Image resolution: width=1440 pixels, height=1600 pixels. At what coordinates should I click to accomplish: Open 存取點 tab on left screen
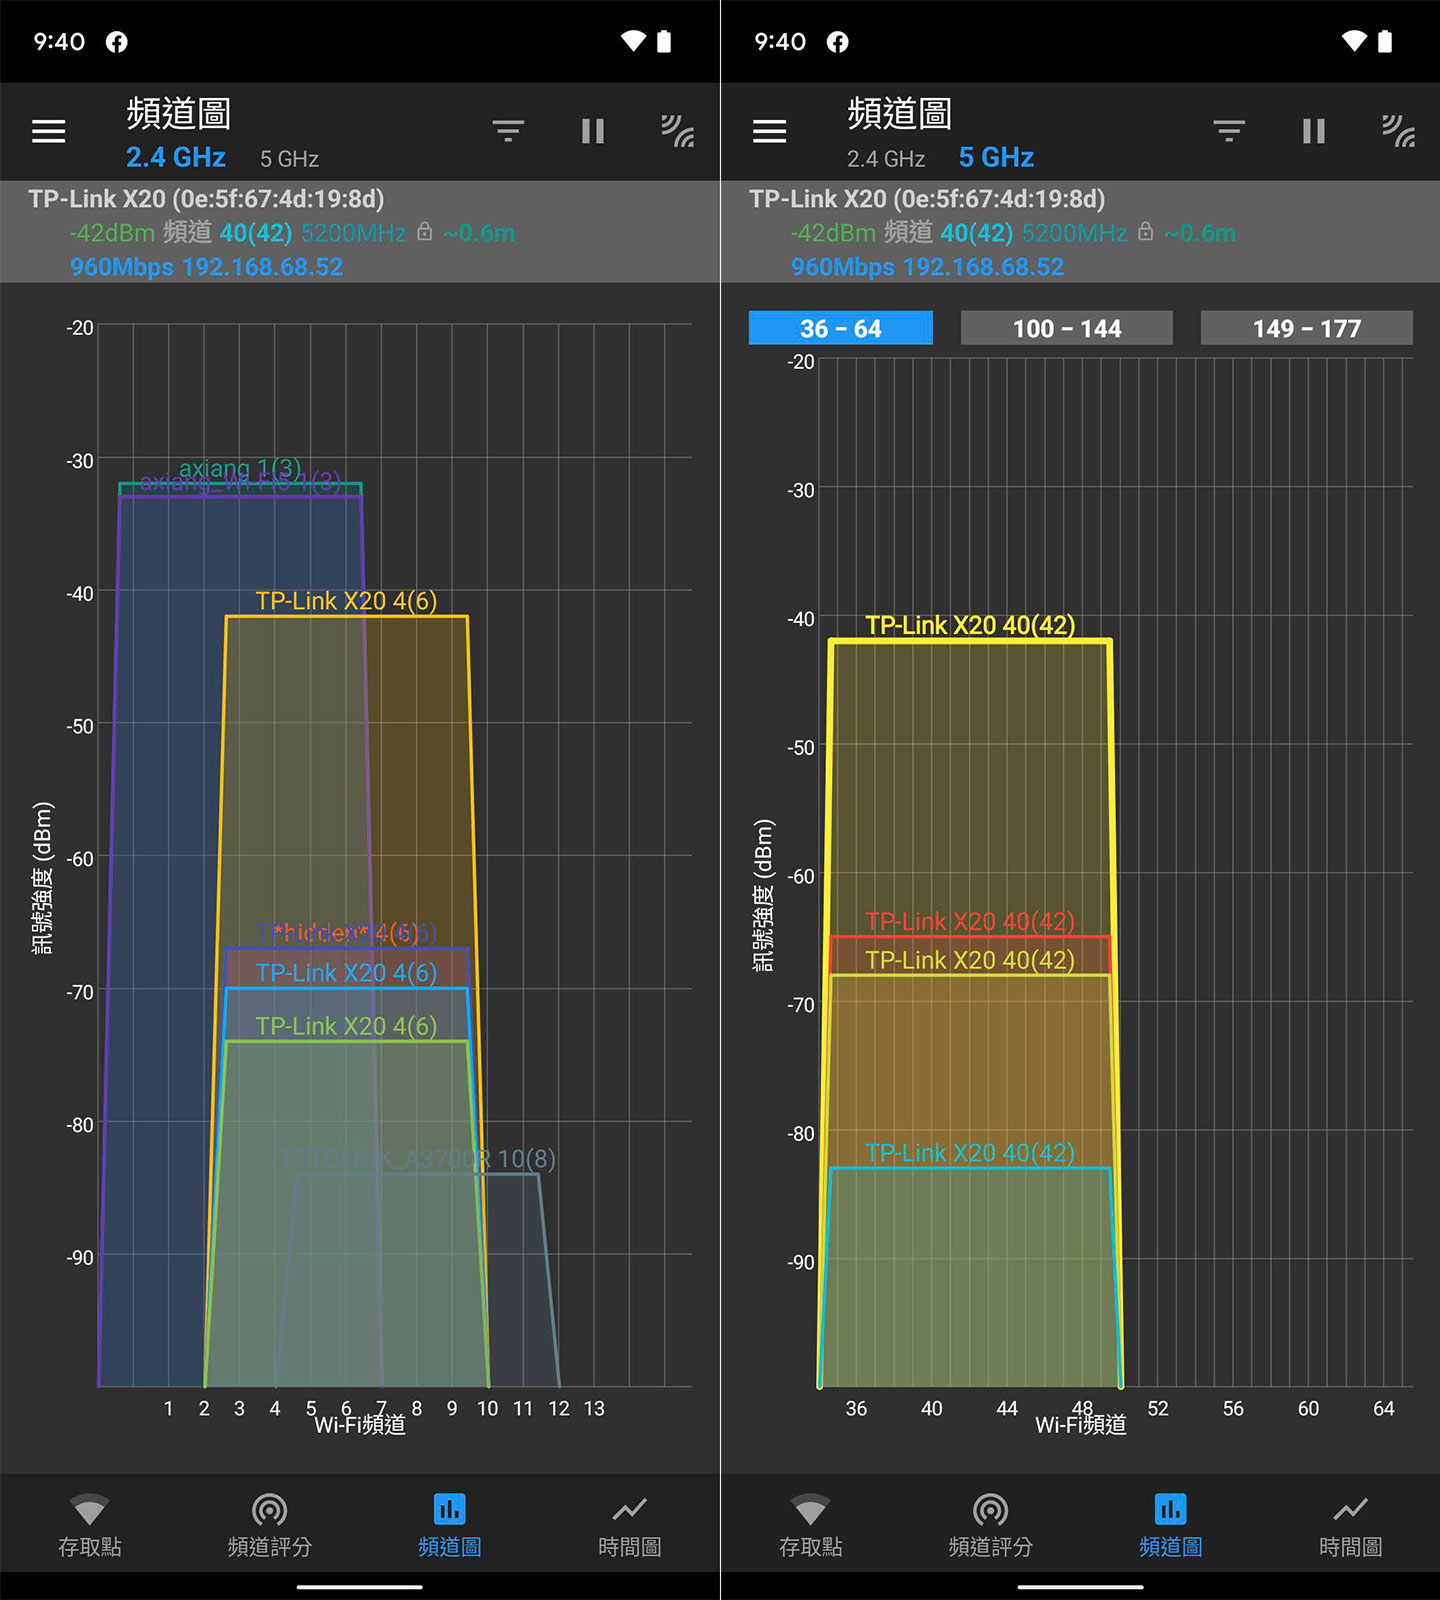[90, 1526]
